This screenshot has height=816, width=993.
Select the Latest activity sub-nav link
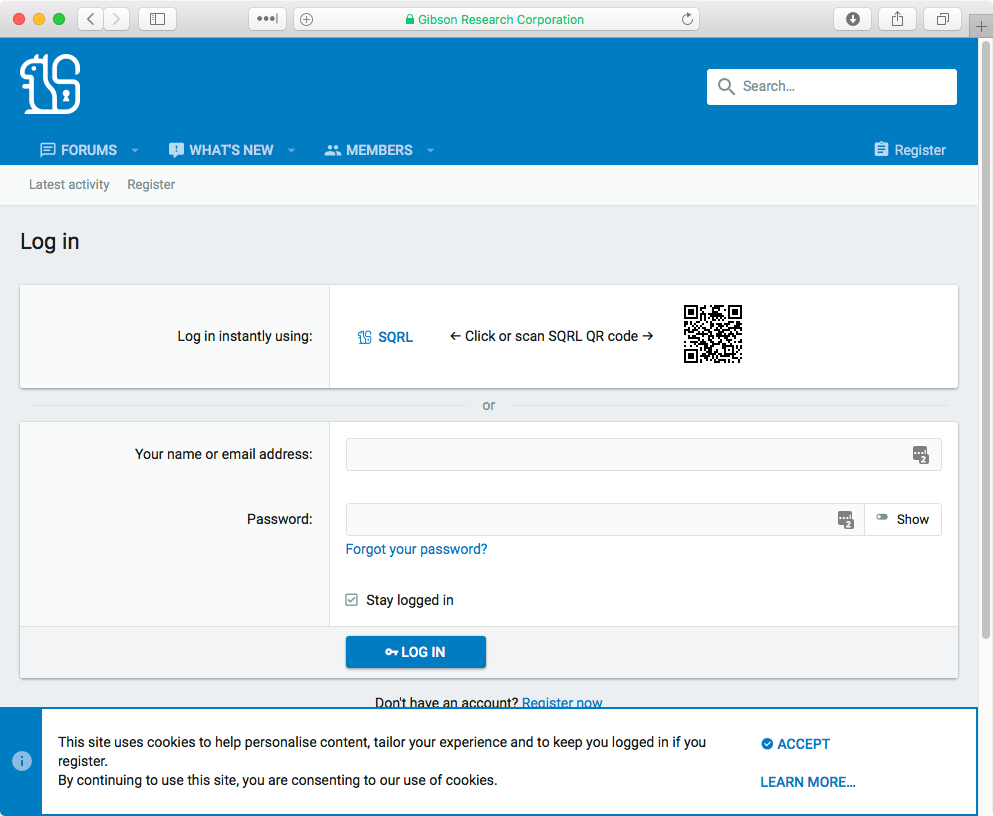(x=69, y=184)
